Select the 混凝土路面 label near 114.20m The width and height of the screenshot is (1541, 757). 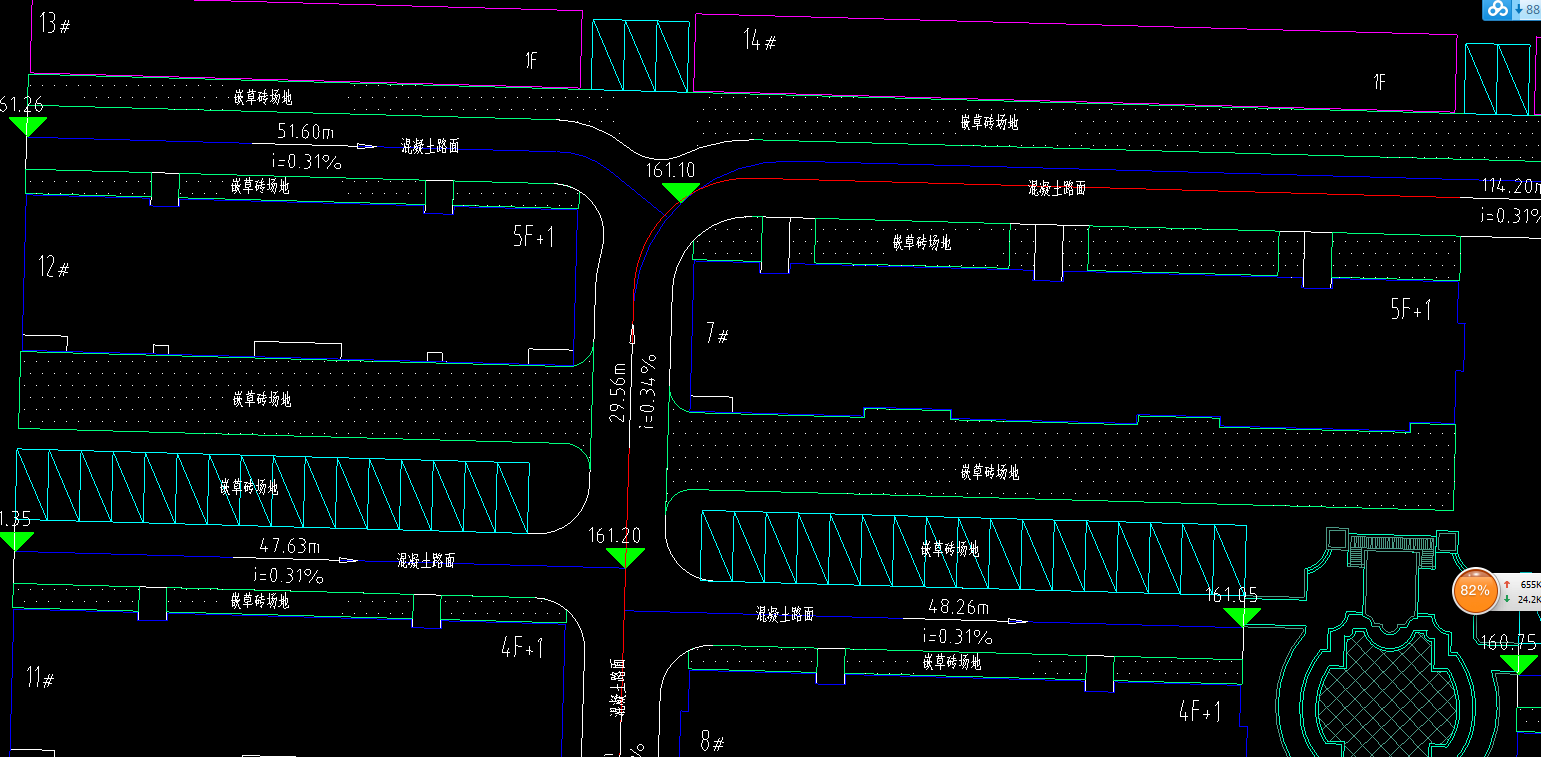[1058, 188]
